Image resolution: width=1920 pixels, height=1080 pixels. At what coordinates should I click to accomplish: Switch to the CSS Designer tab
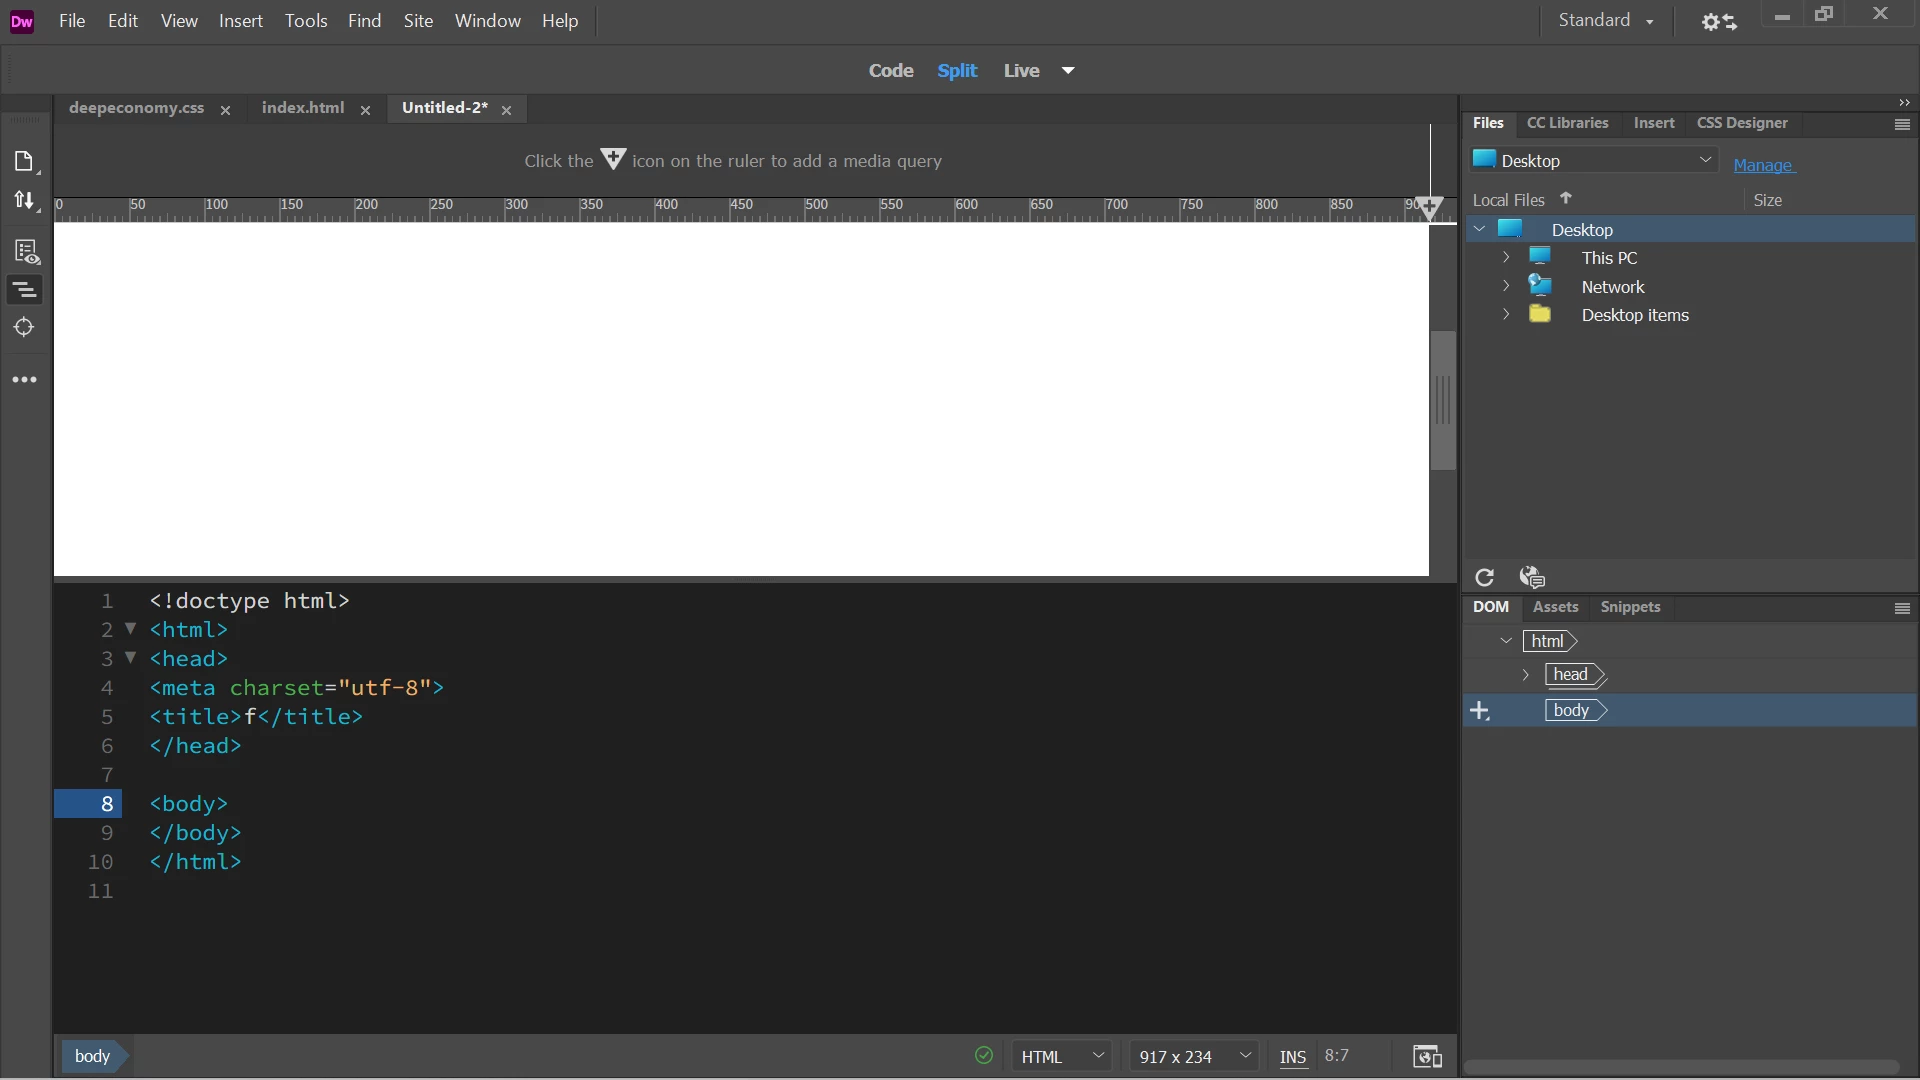point(1741,123)
